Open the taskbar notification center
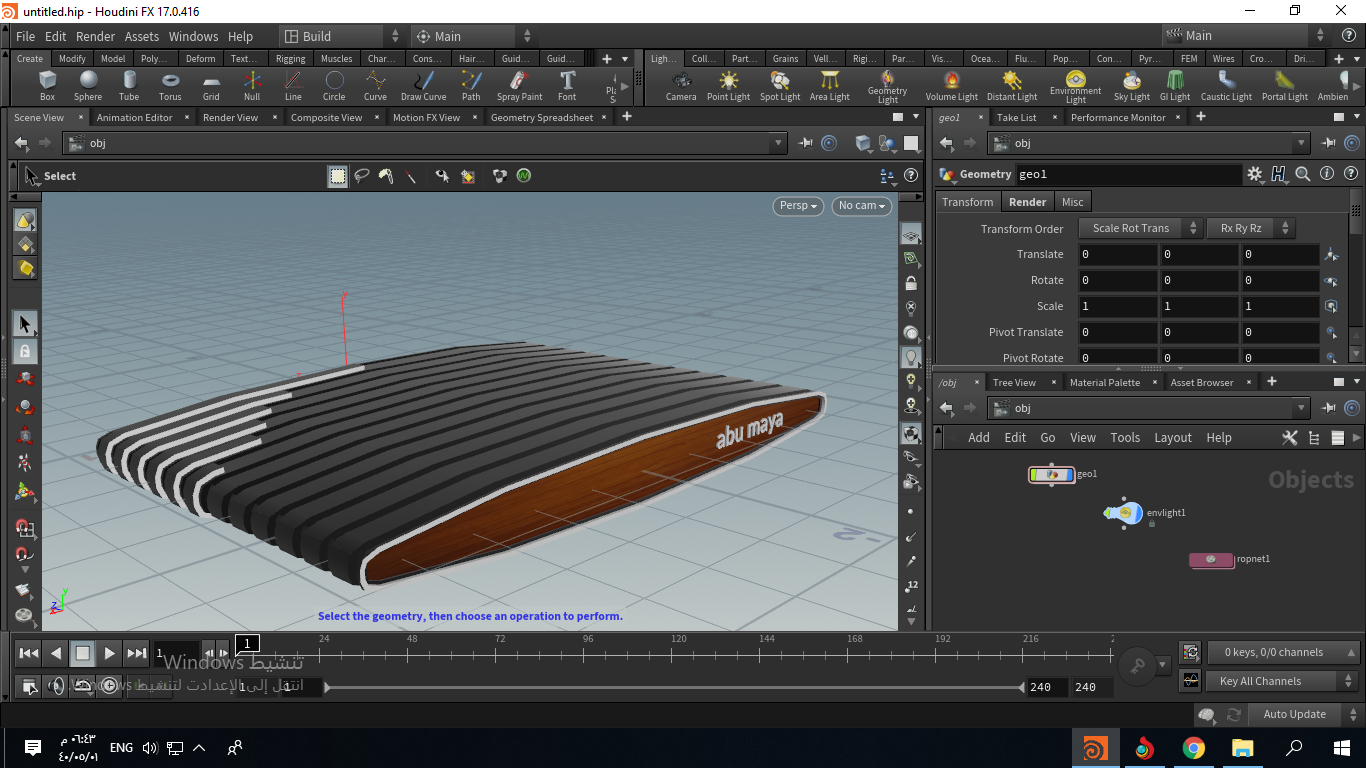The image size is (1366, 768). click(x=32, y=747)
